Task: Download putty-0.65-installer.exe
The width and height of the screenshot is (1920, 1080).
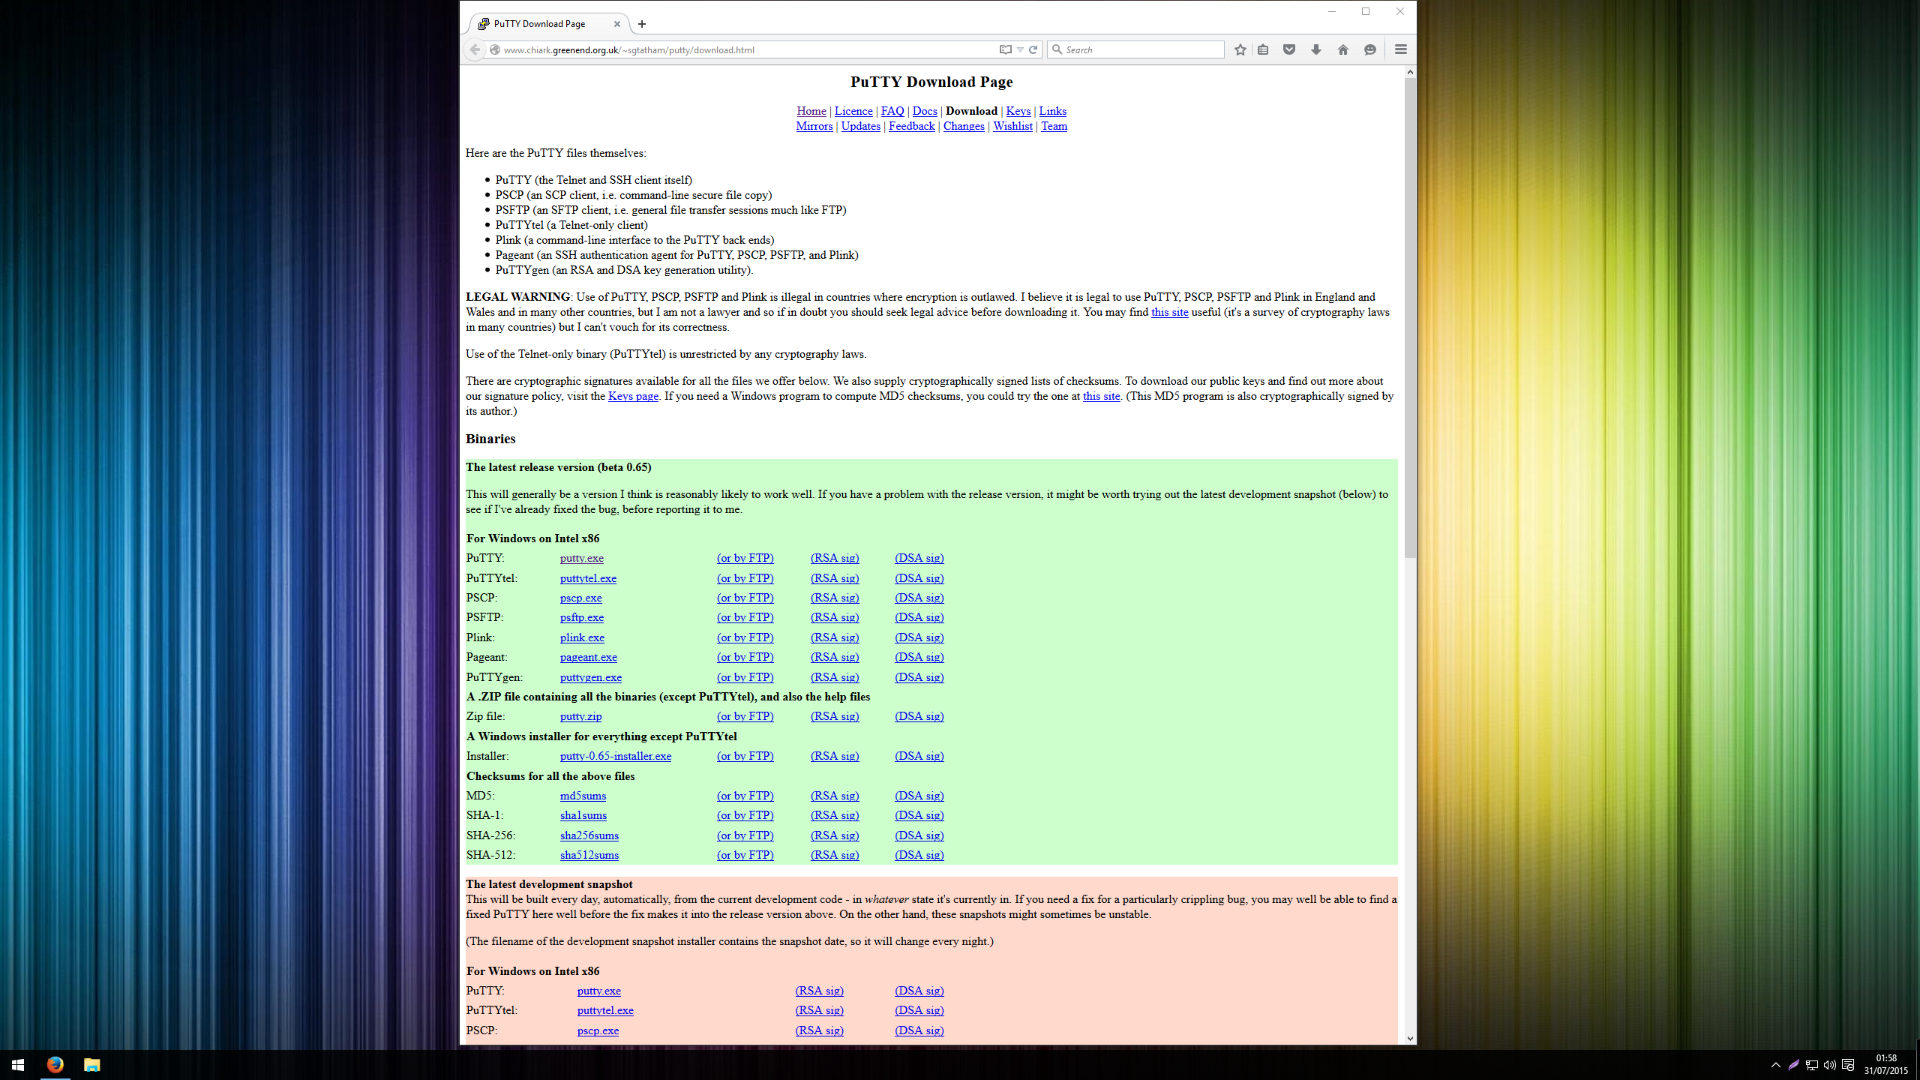Action: click(616, 756)
